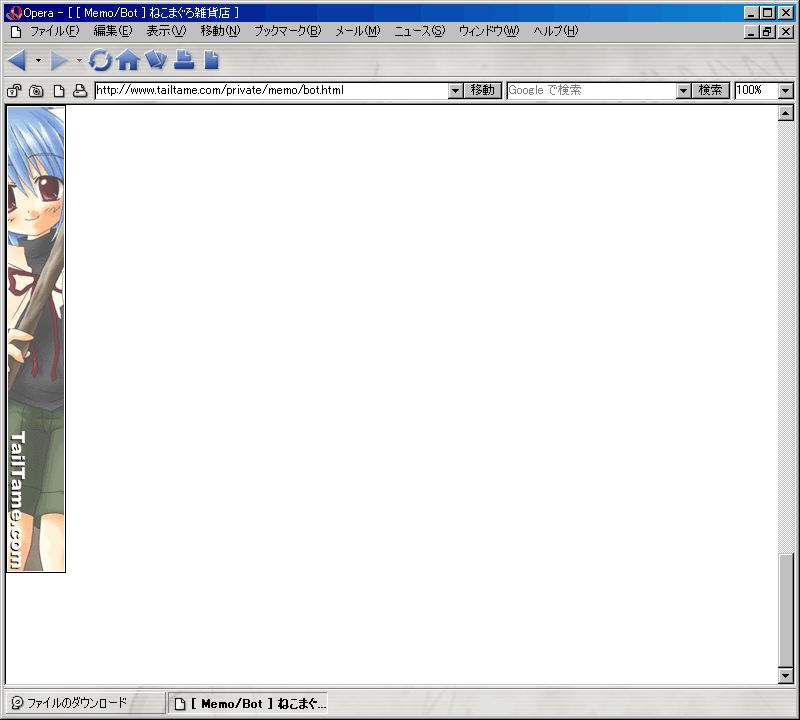Open the ブックマーク(B) menu
This screenshot has height=720, width=800.
point(288,31)
